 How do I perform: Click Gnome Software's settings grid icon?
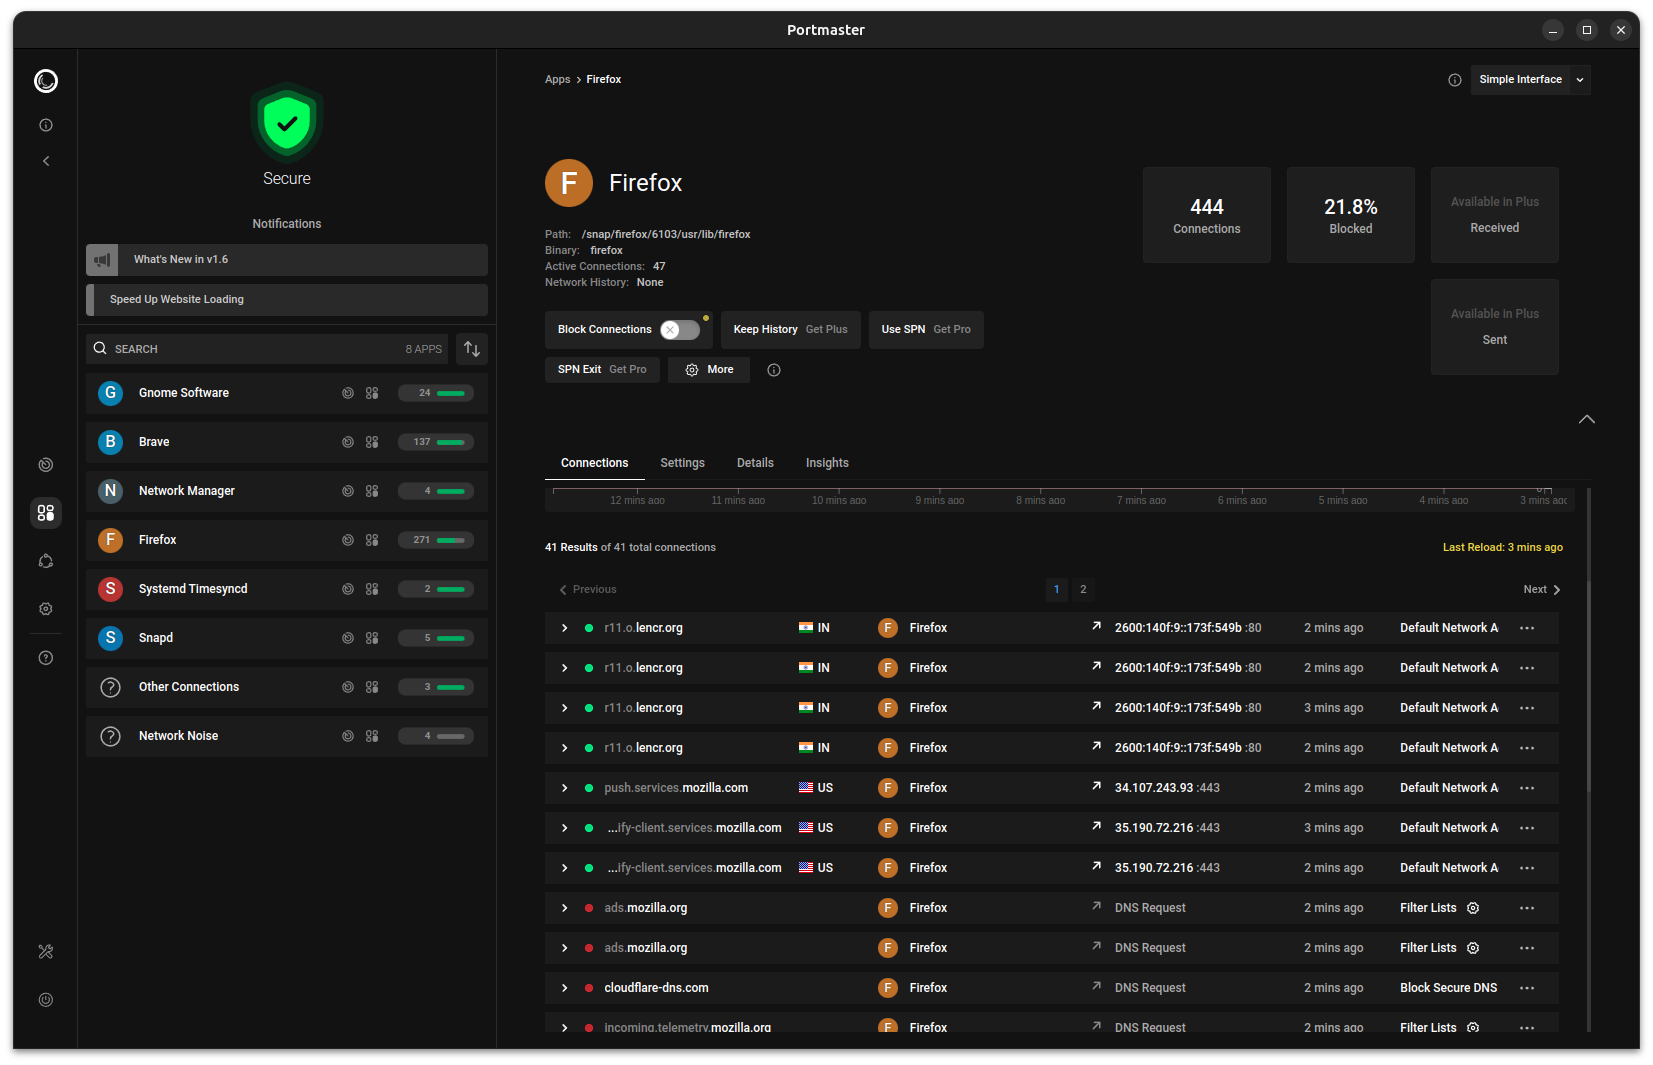[372, 393]
